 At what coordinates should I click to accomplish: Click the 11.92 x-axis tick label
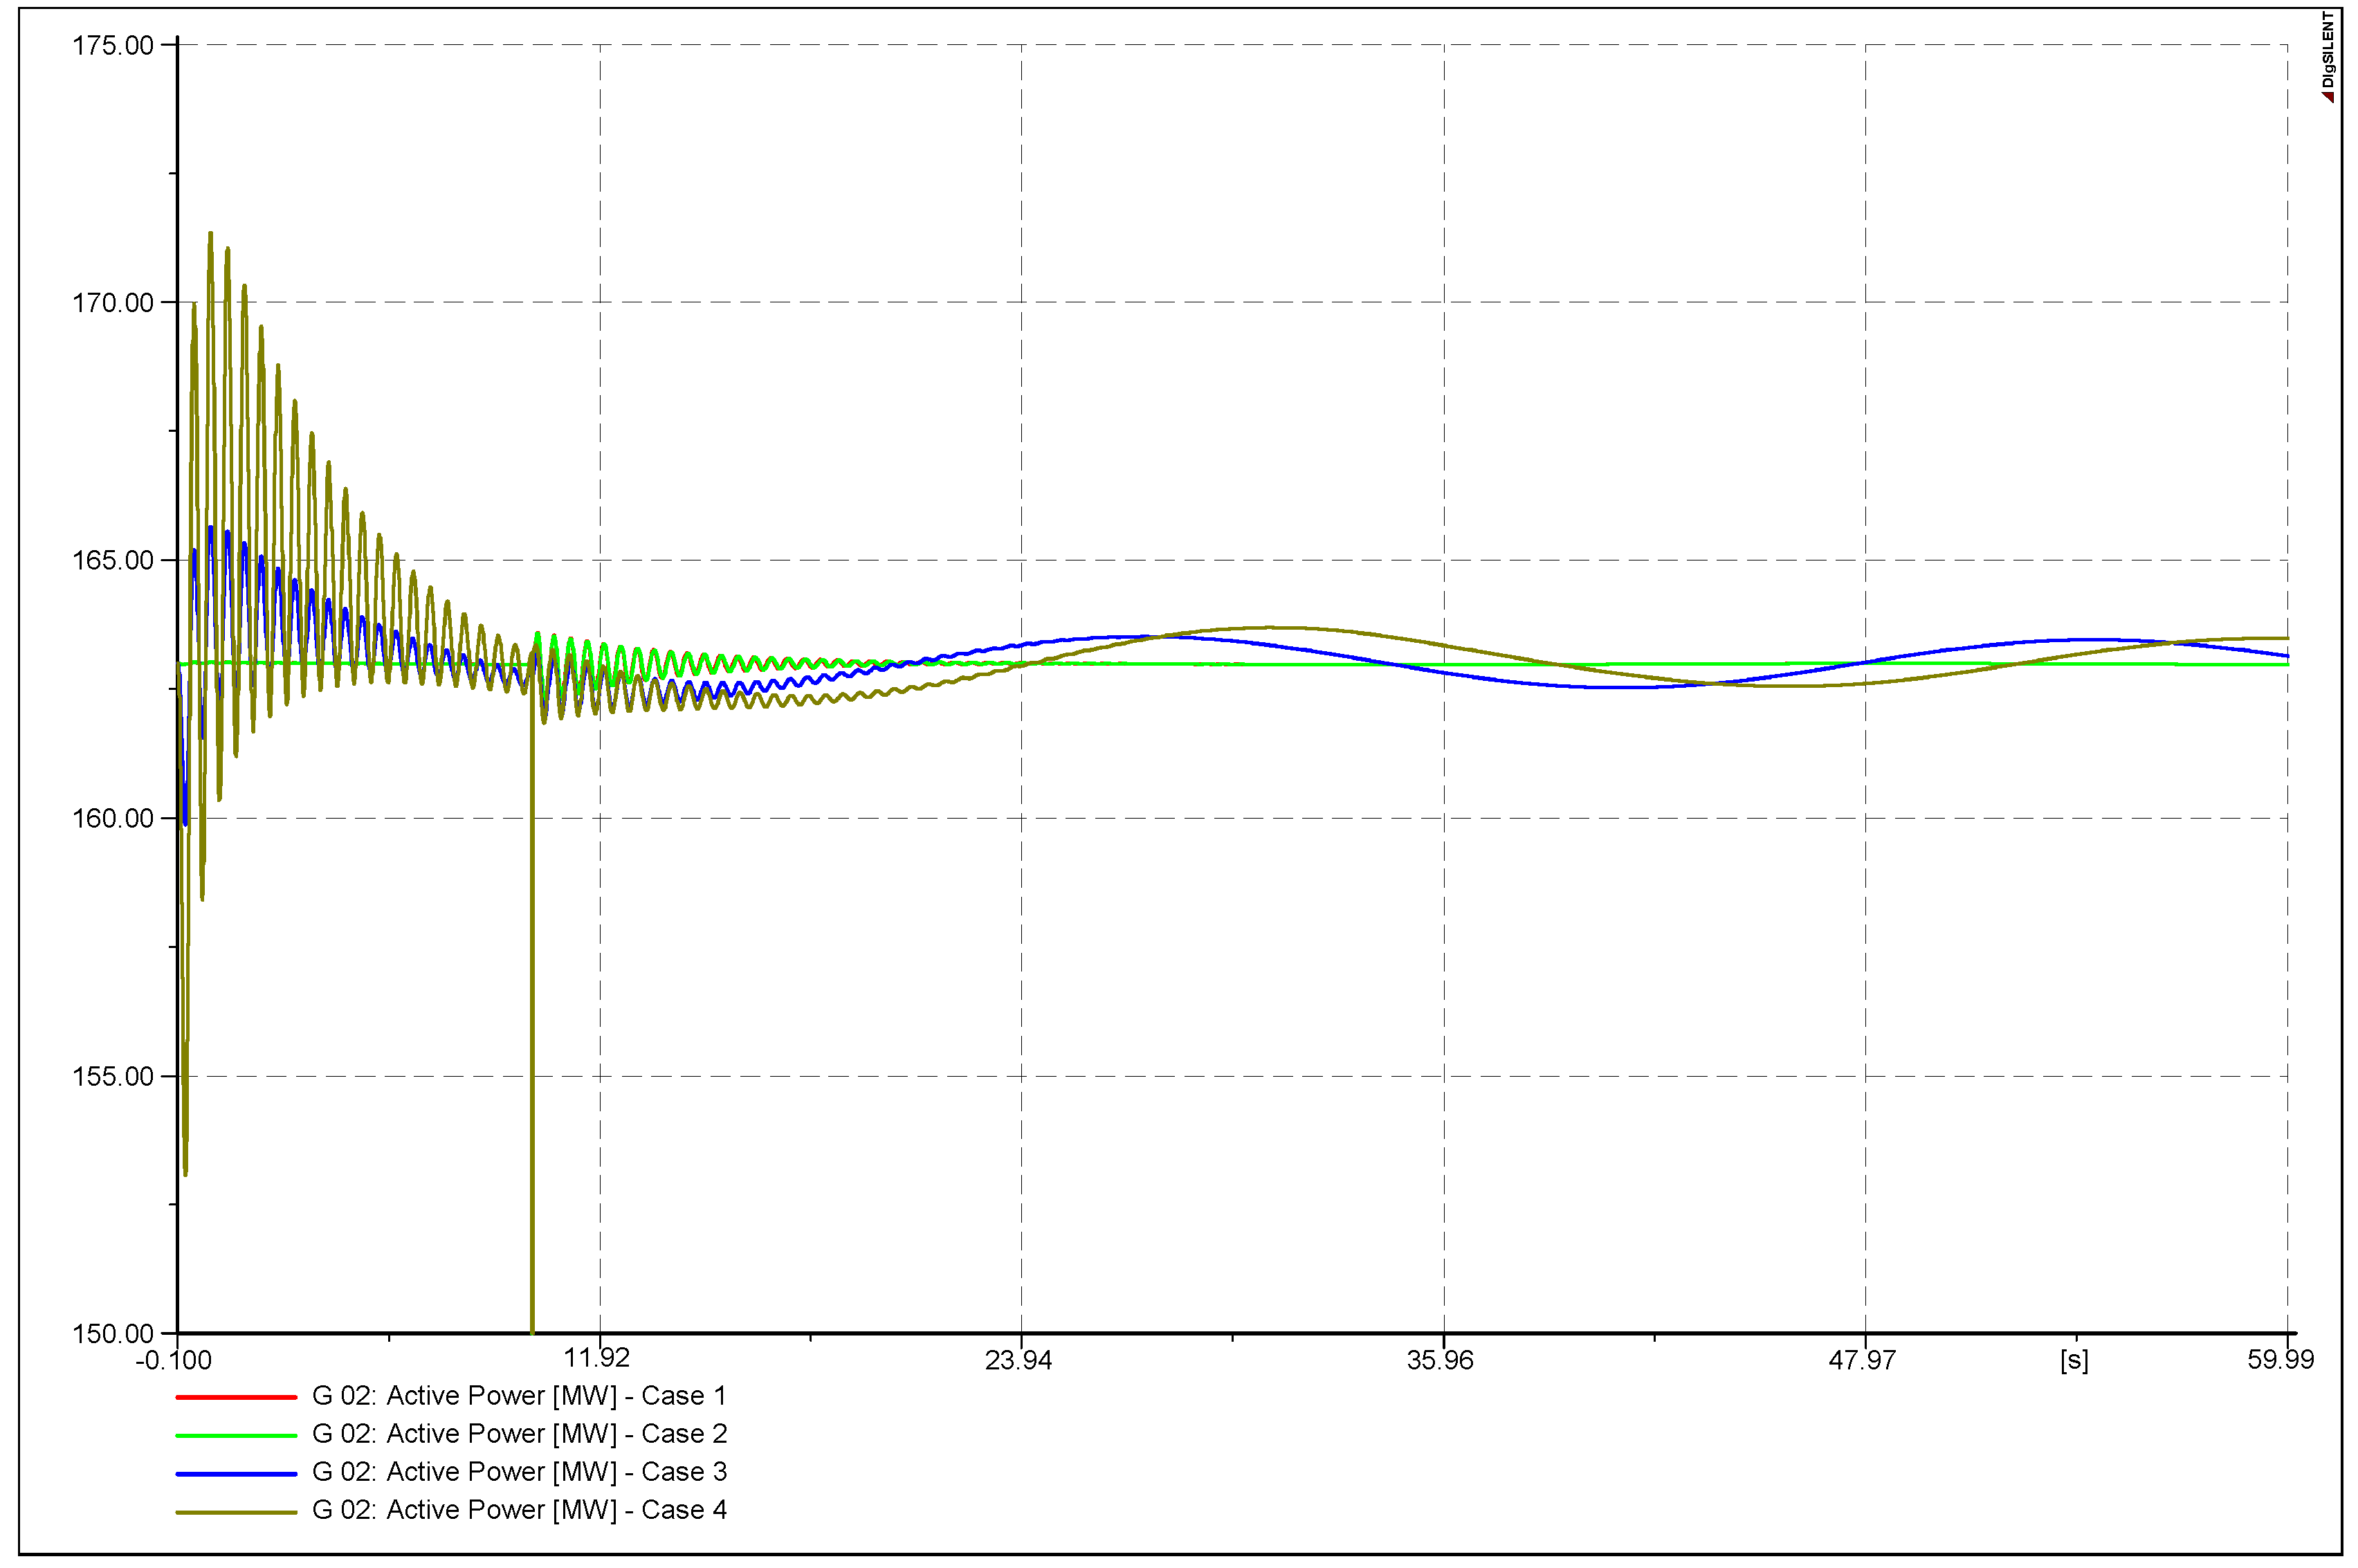(x=597, y=1358)
